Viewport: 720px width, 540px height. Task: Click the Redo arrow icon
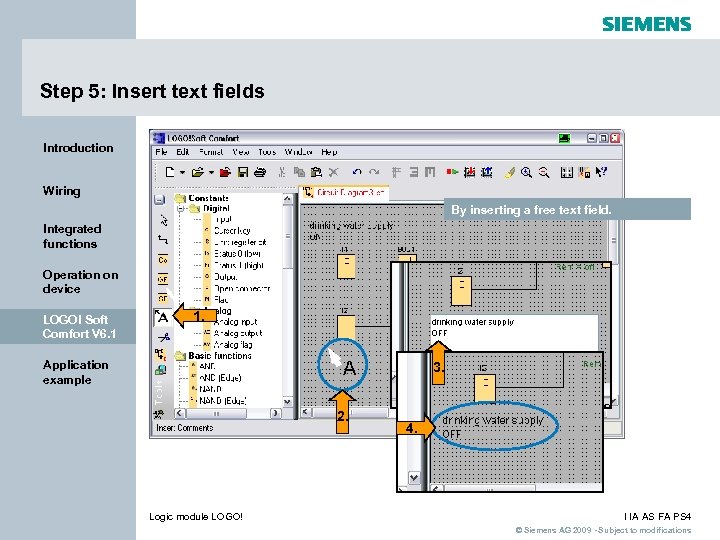[374, 172]
